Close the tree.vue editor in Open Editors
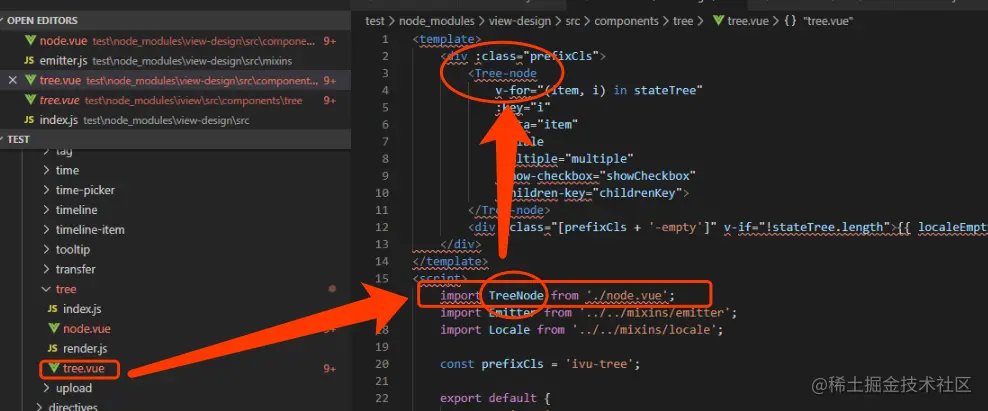The image size is (988, 411). [x=12, y=81]
